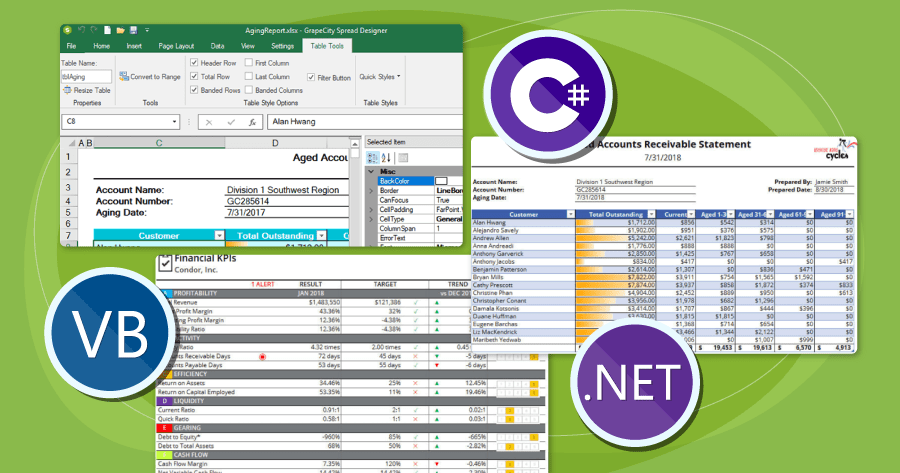The height and width of the screenshot is (473, 900).
Task: Click the Division 1 Southwest Region cell in Designer
Action: [x=287, y=189]
